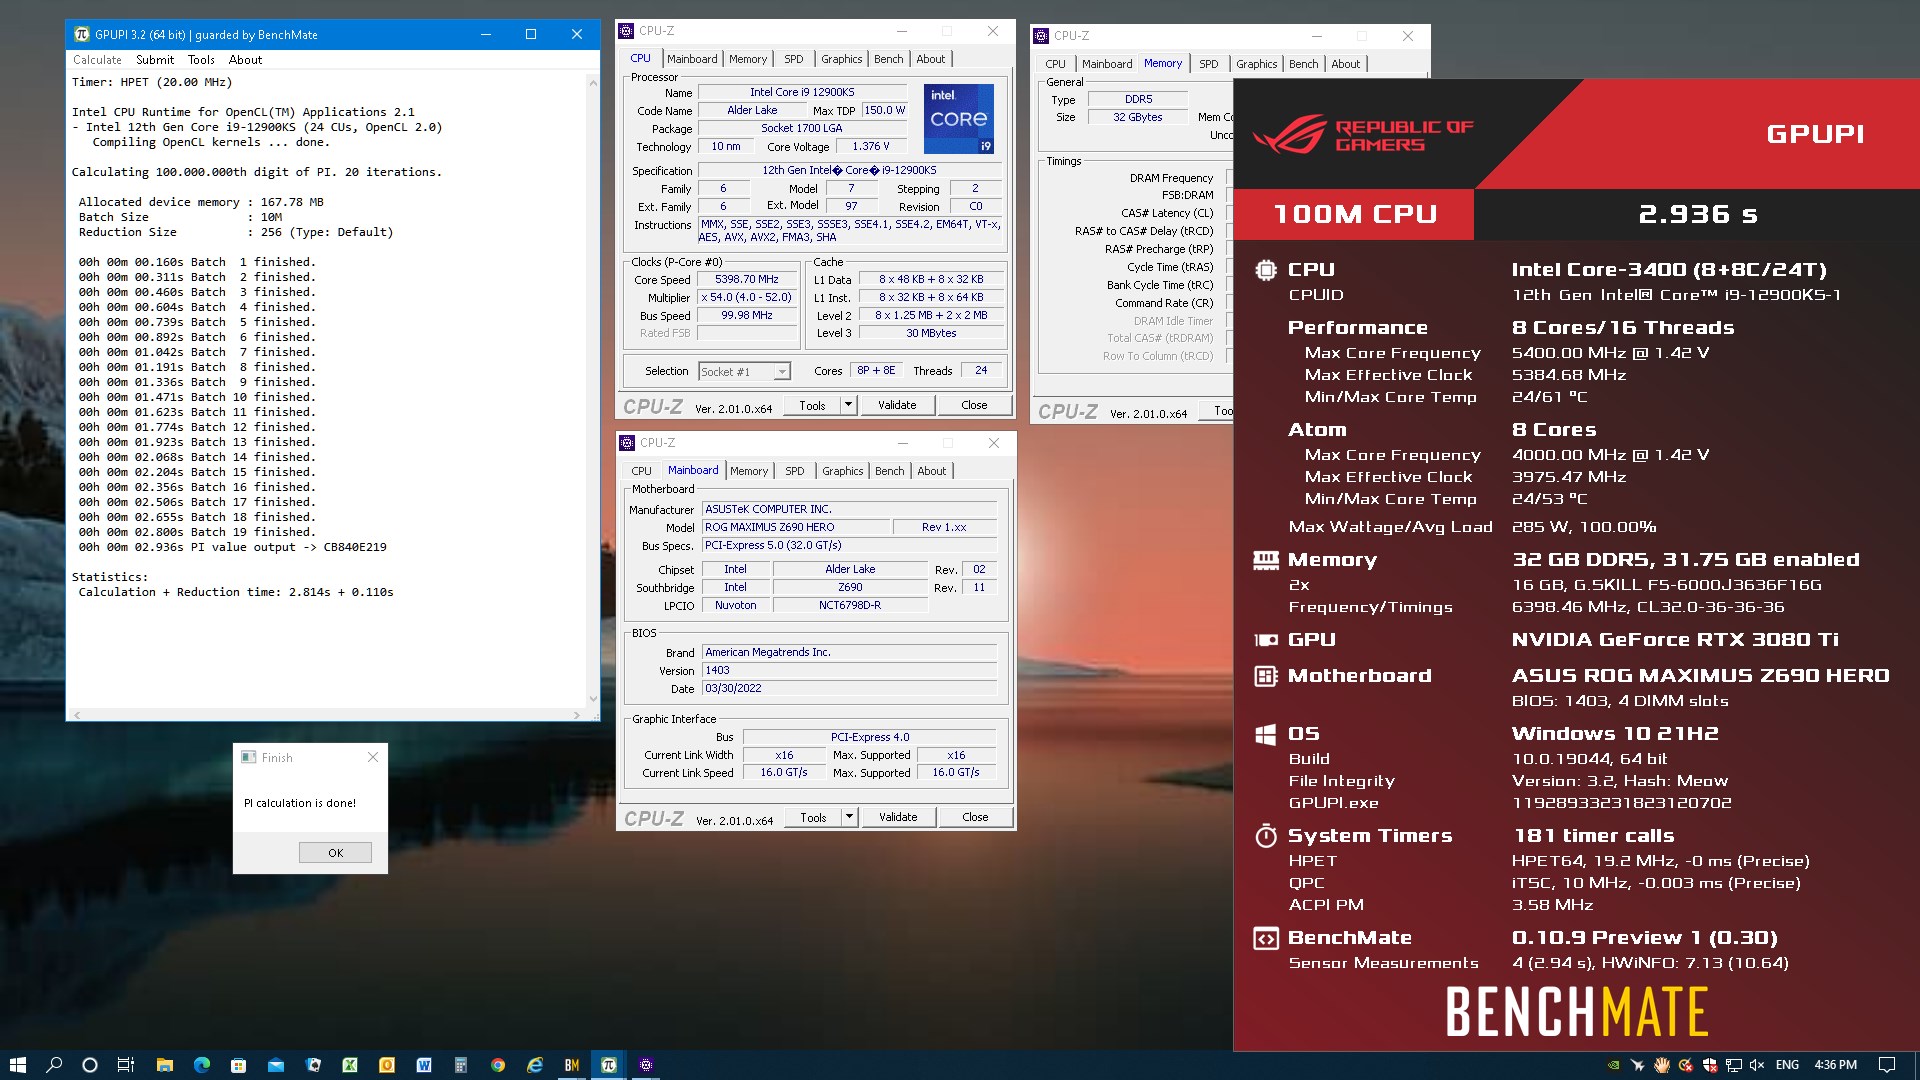Launch Outlook from the taskbar
Image resolution: width=1920 pixels, height=1080 pixels.
tap(387, 1065)
